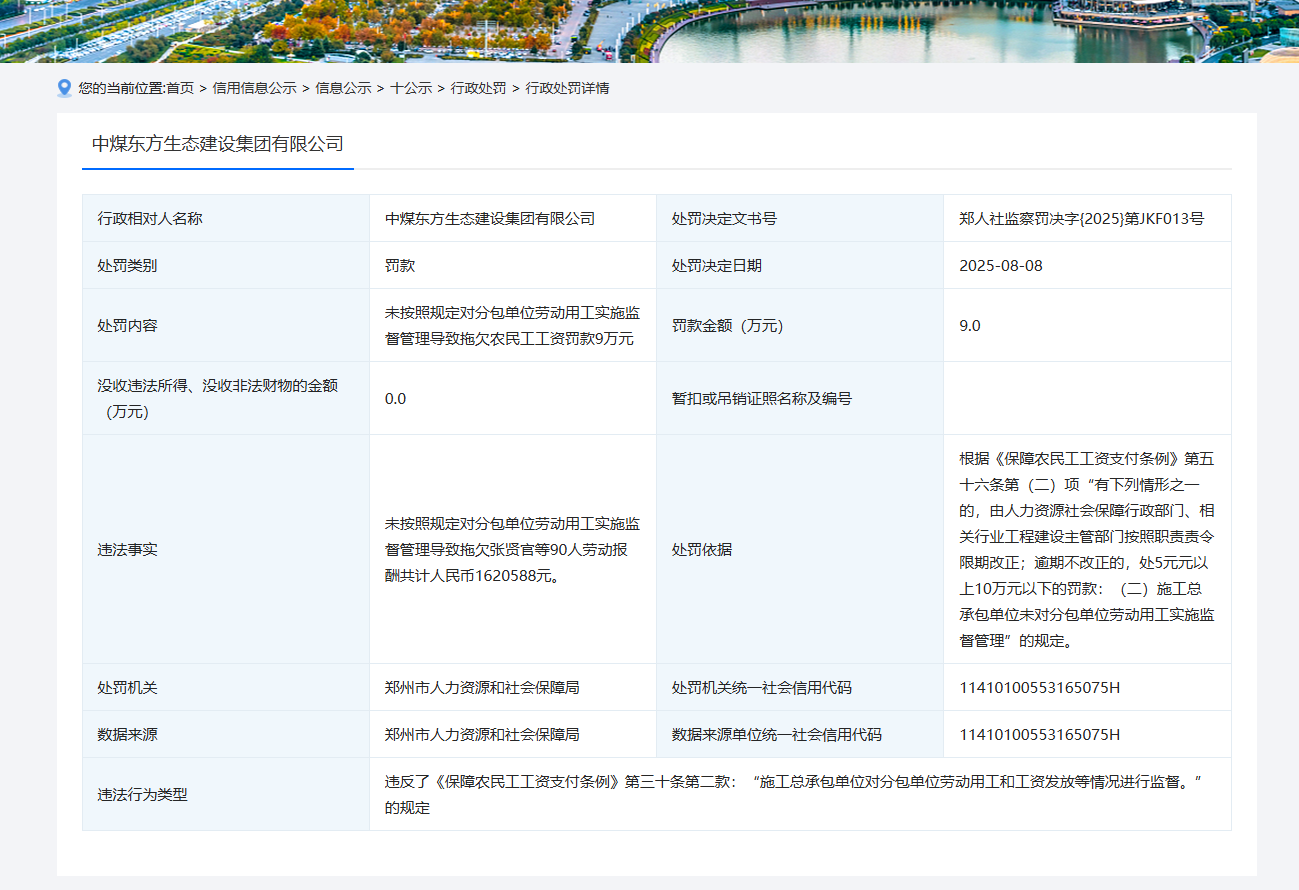Image resolution: width=1299 pixels, height=890 pixels.
Task: Open 行政处罚 breadcrumb link
Action: [x=478, y=88]
